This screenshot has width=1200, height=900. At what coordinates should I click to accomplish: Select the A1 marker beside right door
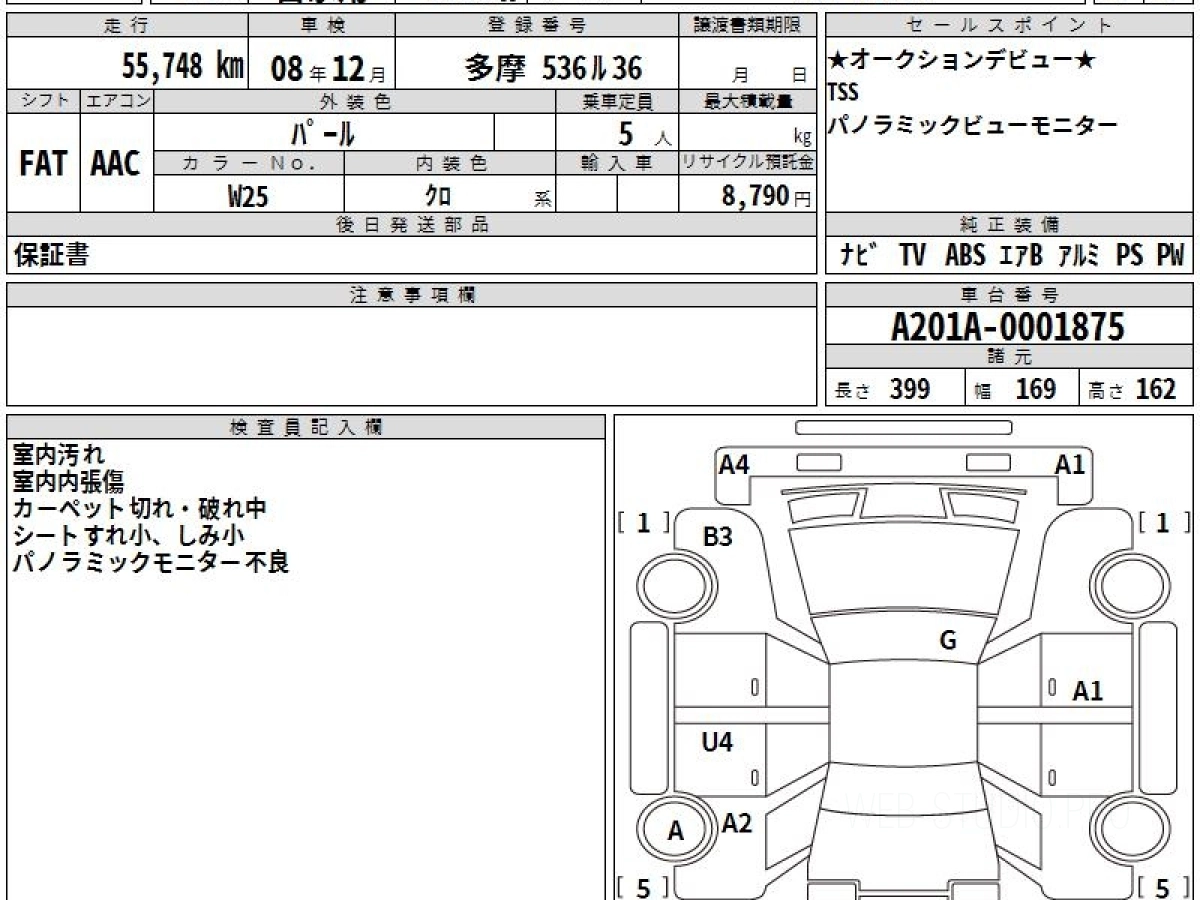pos(1087,690)
